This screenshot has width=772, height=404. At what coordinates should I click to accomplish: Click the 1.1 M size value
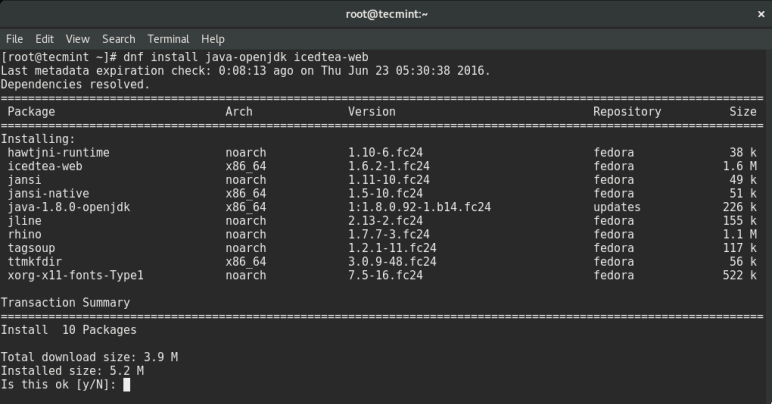[740, 234]
